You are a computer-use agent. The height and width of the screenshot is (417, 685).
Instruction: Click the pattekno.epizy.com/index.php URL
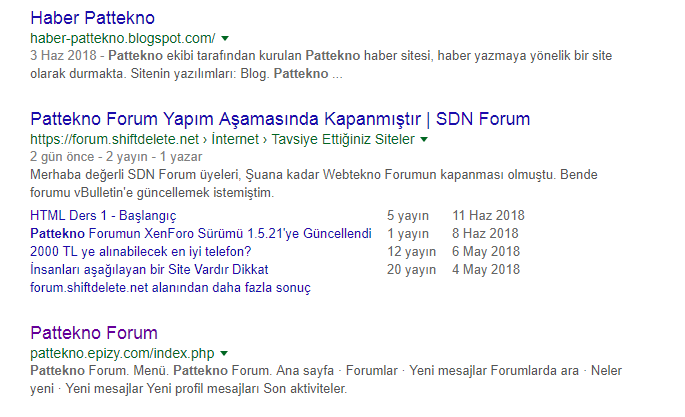(x=123, y=353)
